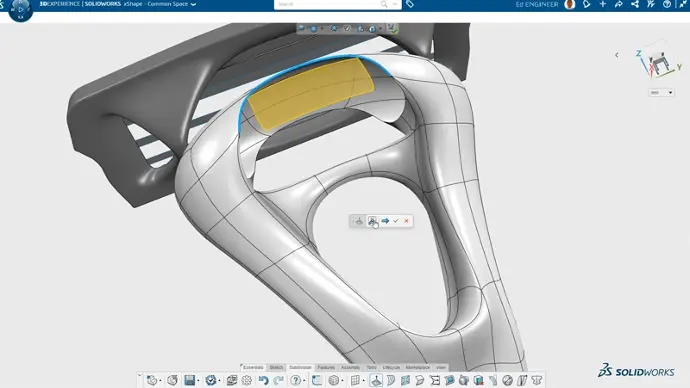This screenshot has width=690, height=388.
Task: Click the settings gear icon in toolbar
Action: click(247, 380)
